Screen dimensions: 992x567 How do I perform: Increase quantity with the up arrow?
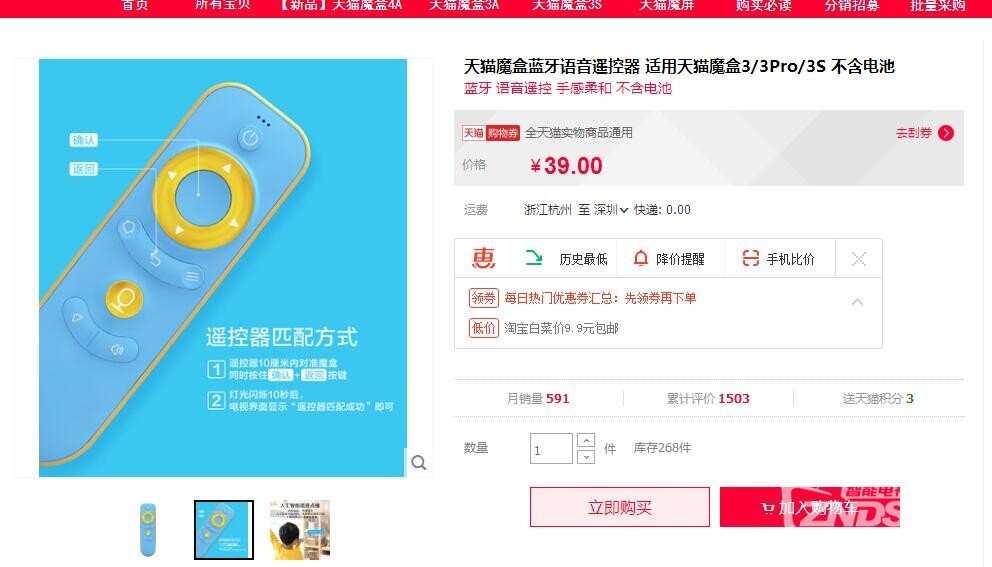[x=586, y=440]
